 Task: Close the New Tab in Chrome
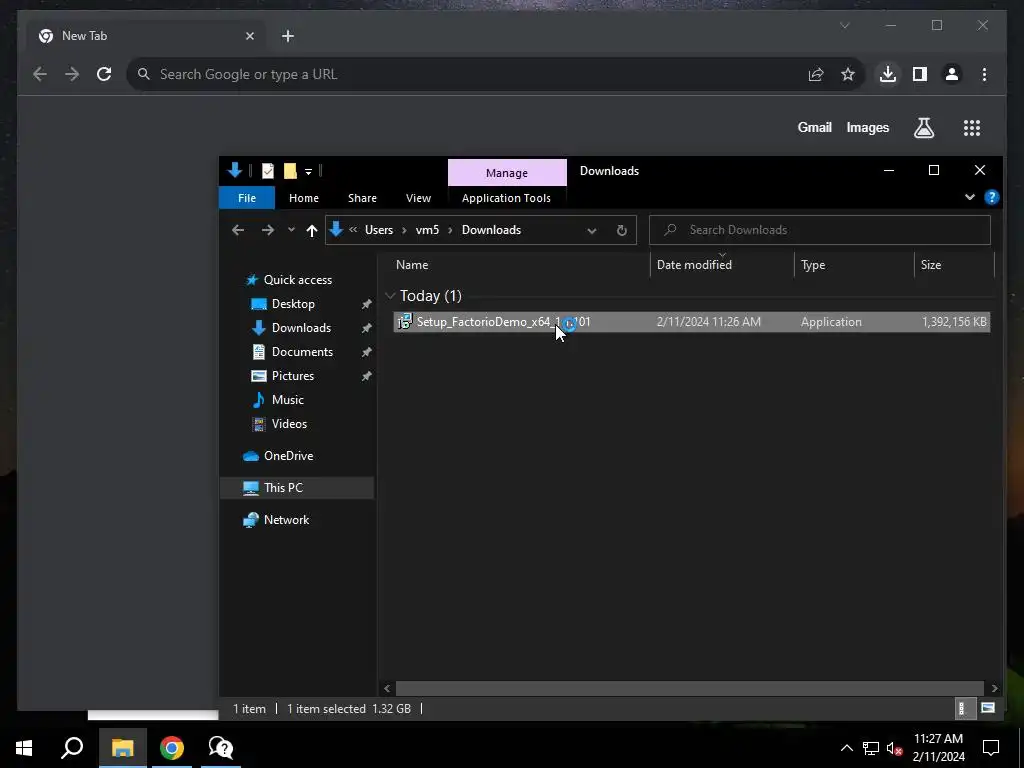[249, 36]
